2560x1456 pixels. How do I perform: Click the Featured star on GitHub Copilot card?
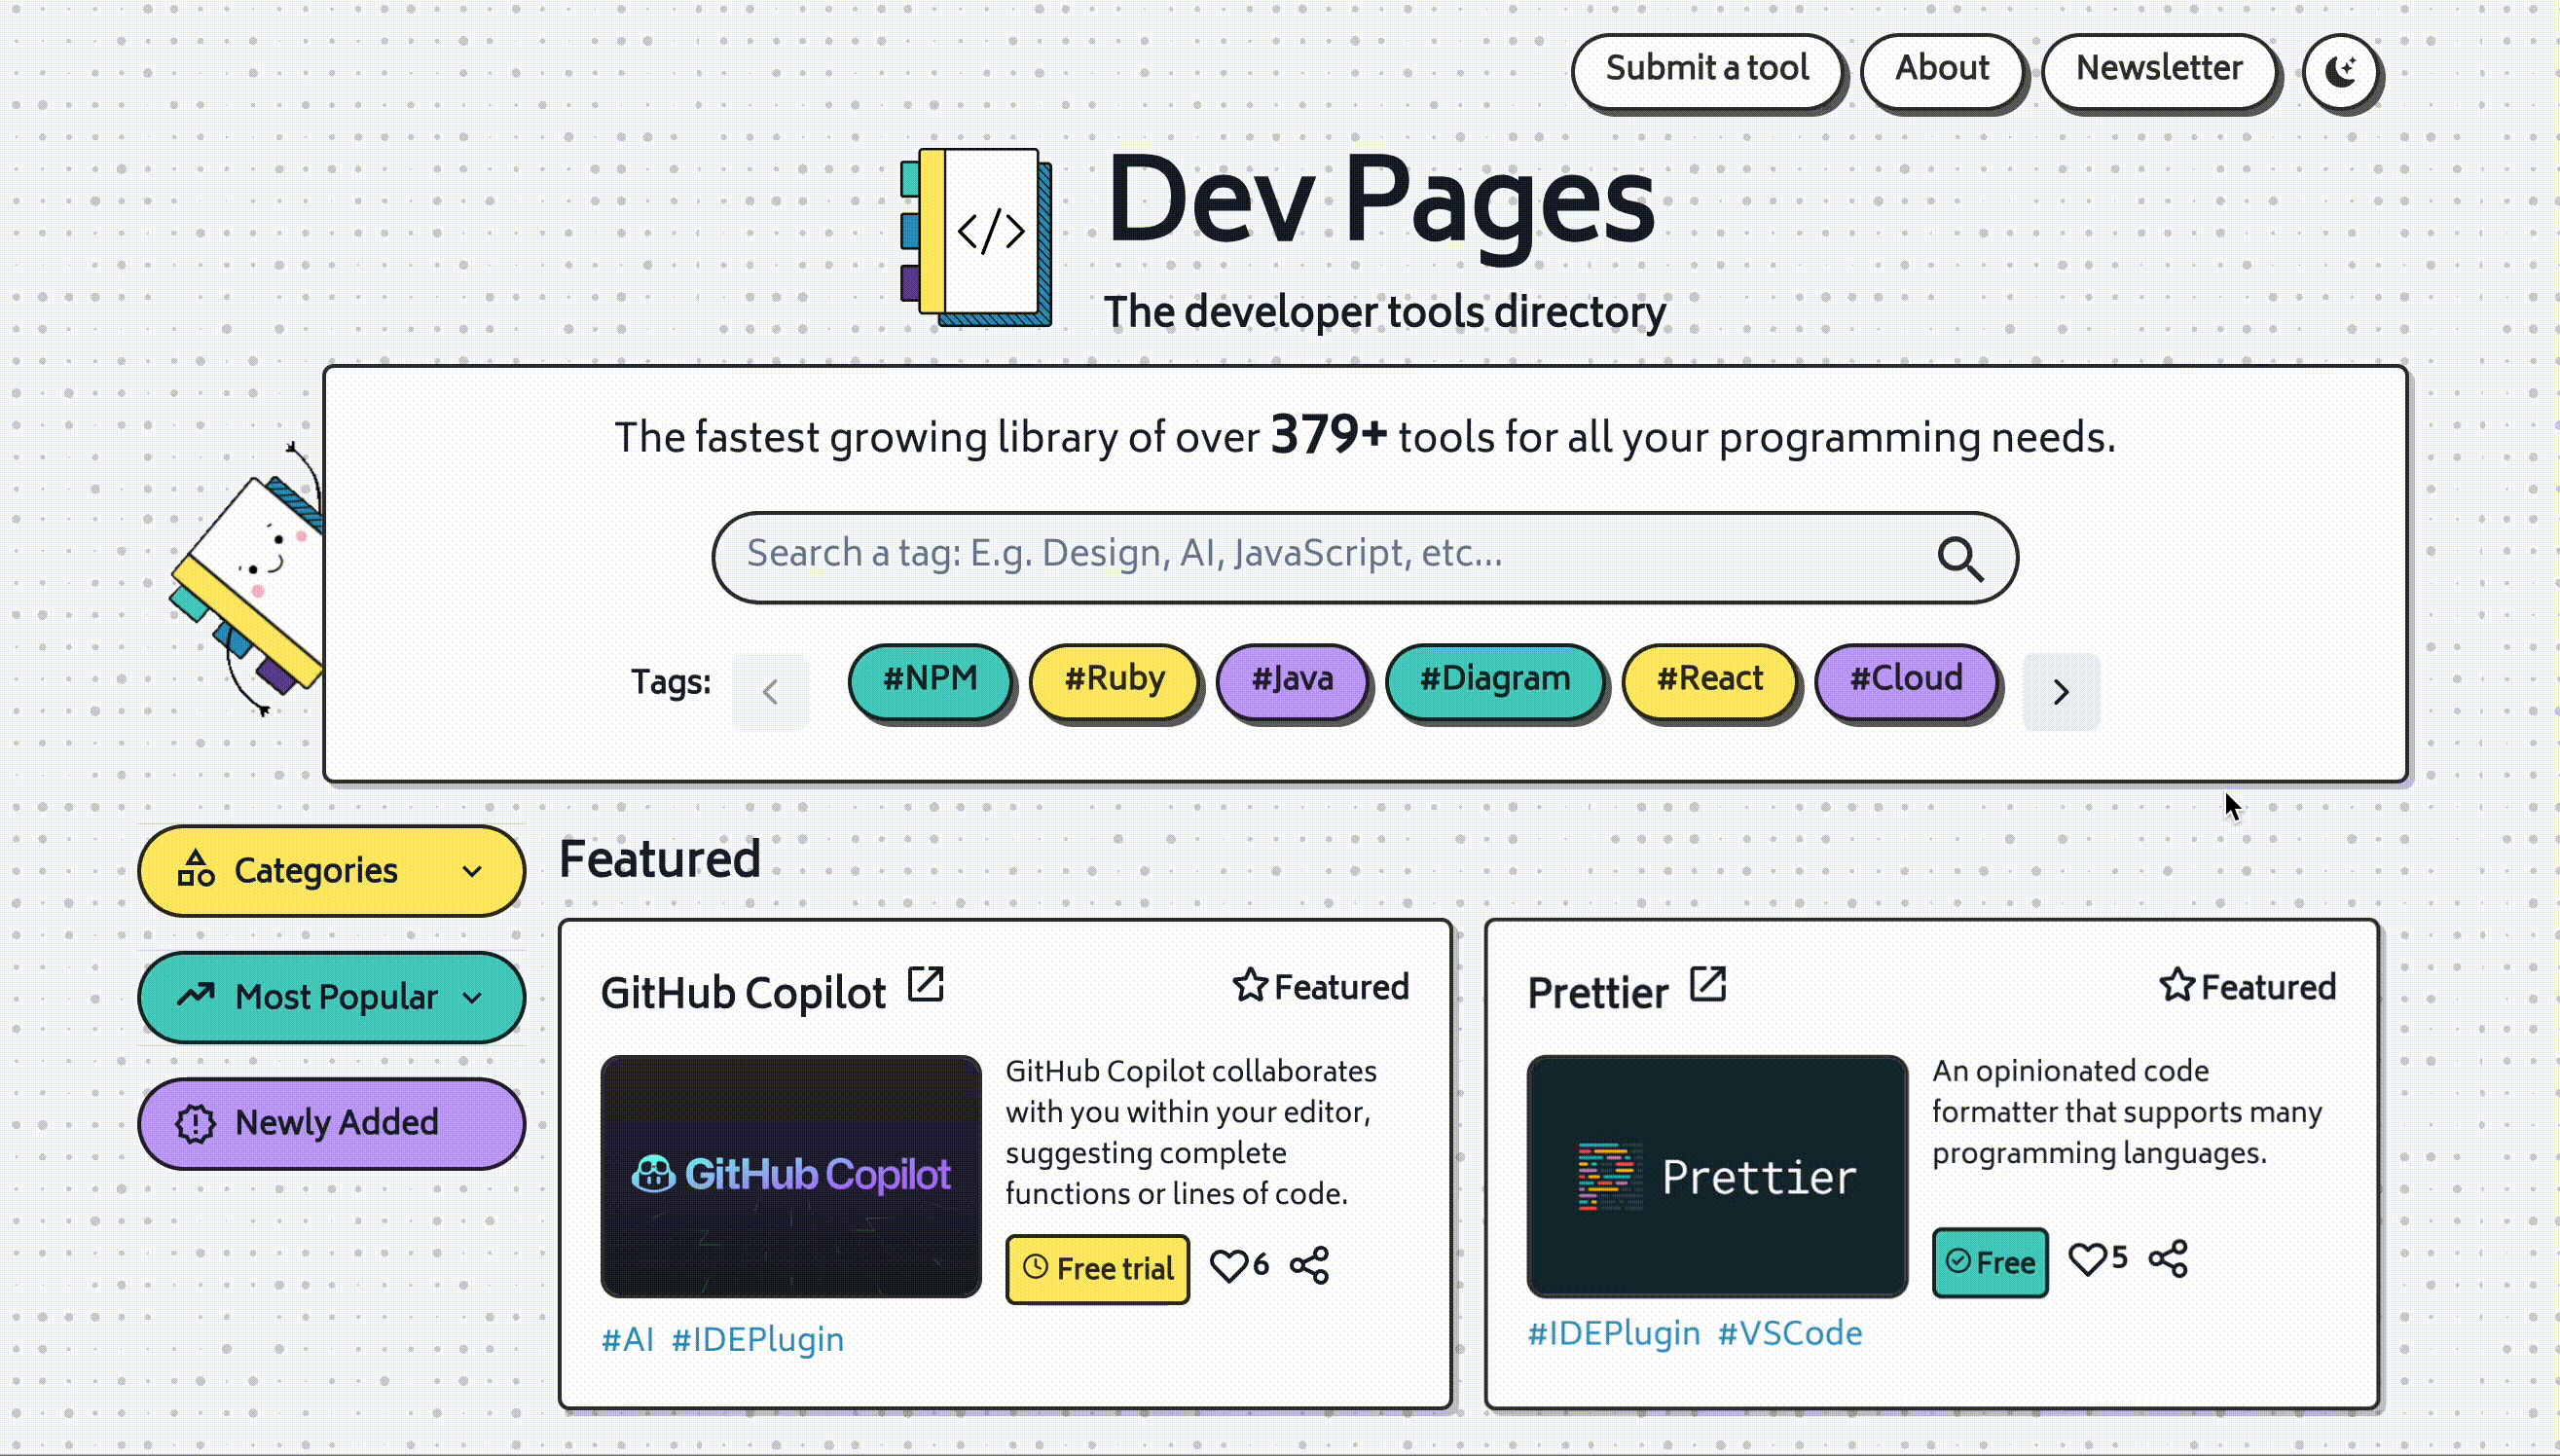1250,986
